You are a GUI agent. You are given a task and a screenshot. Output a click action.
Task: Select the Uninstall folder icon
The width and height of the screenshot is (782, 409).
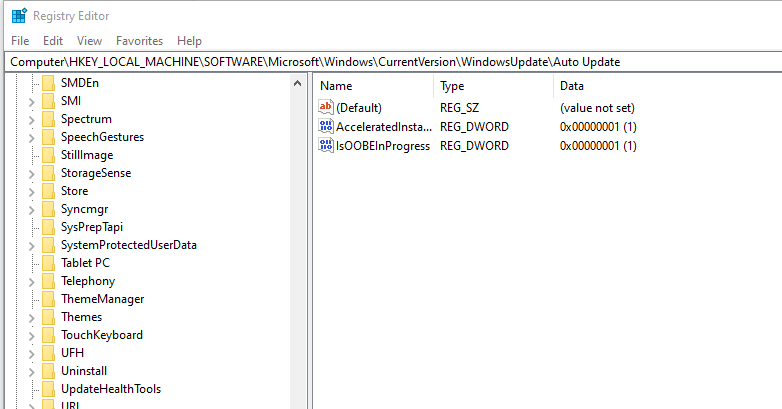(x=48, y=371)
